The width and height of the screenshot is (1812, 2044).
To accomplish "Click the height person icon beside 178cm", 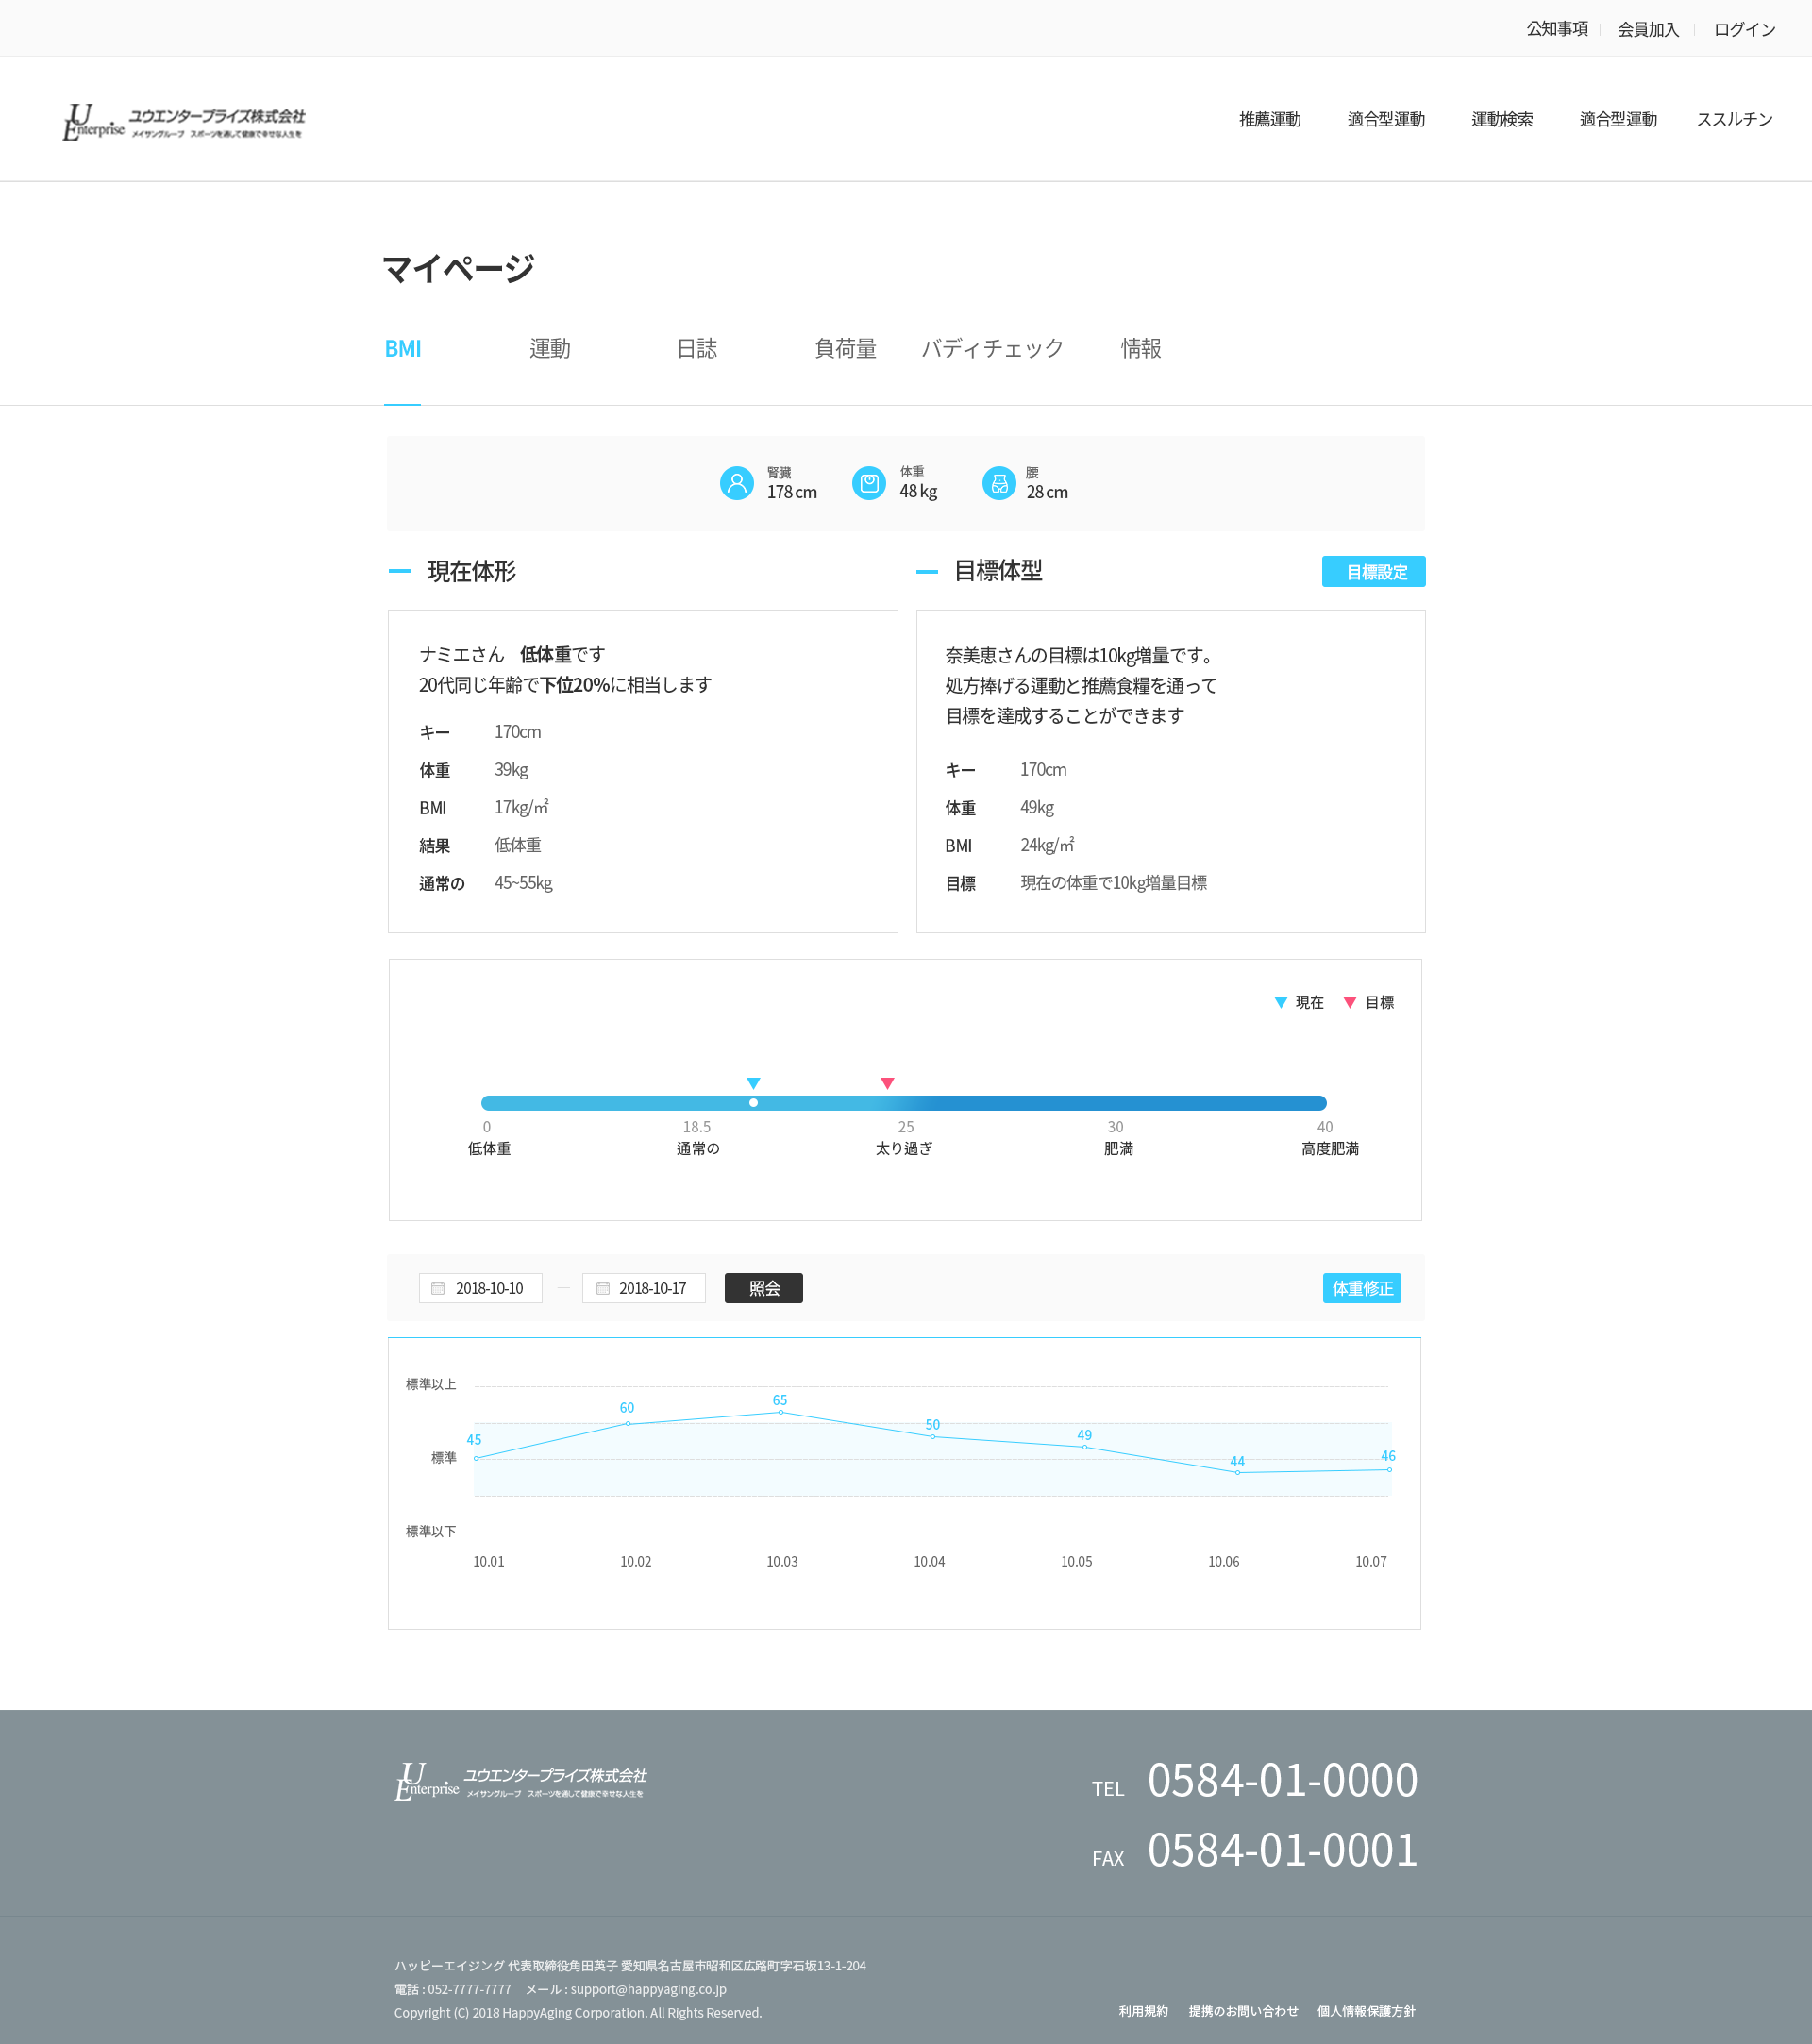I will [x=737, y=483].
